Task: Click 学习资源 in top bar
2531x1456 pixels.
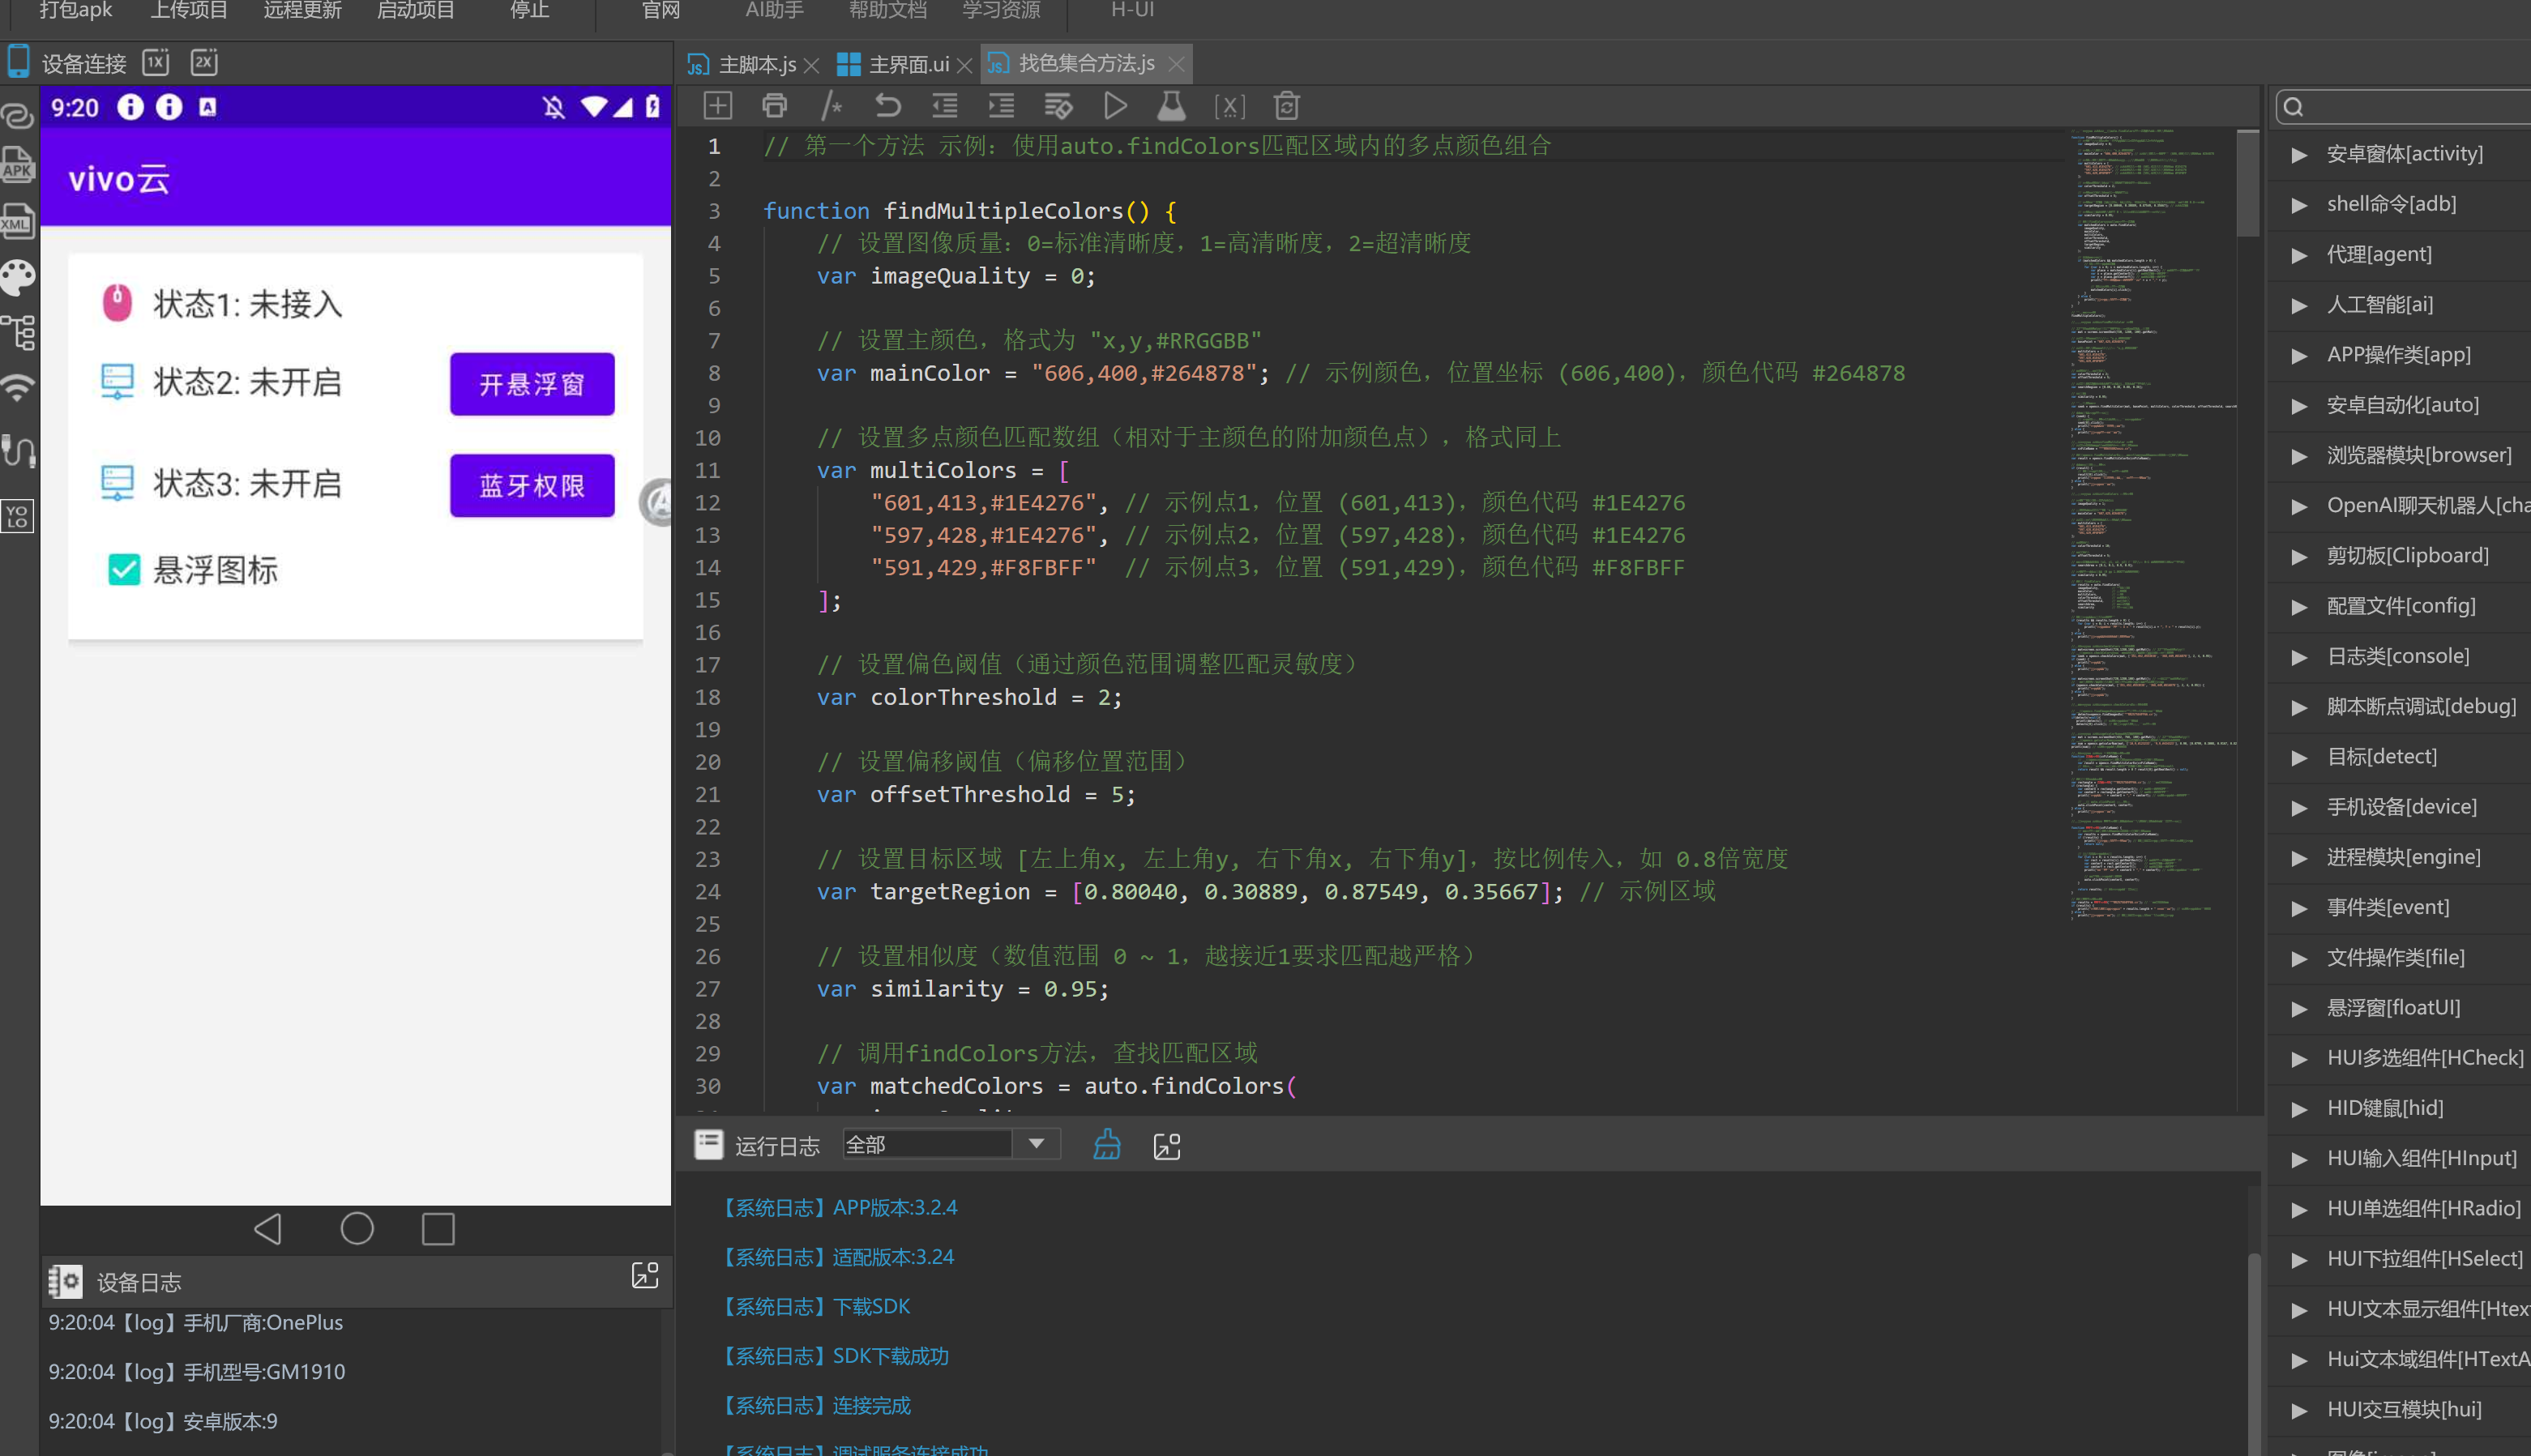Action: [x=1001, y=10]
